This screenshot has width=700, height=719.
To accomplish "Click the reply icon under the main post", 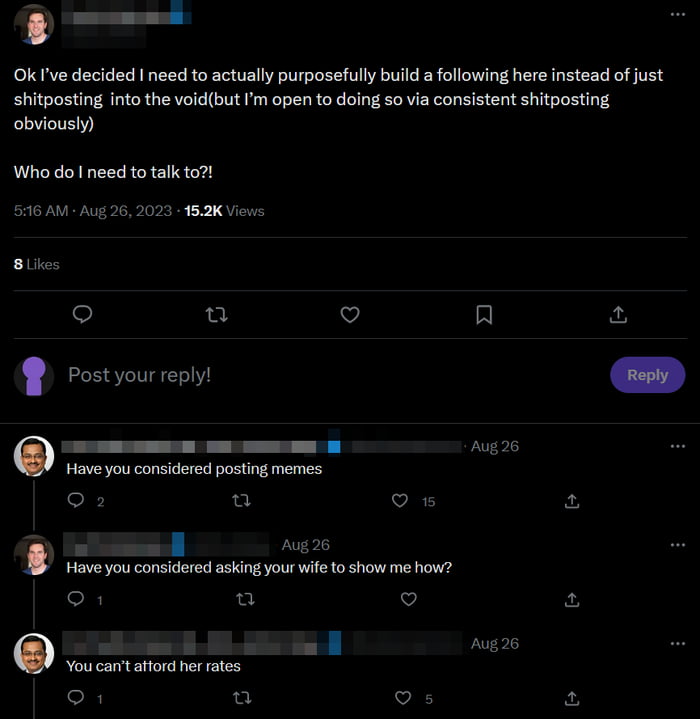I will pyautogui.click(x=84, y=315).
